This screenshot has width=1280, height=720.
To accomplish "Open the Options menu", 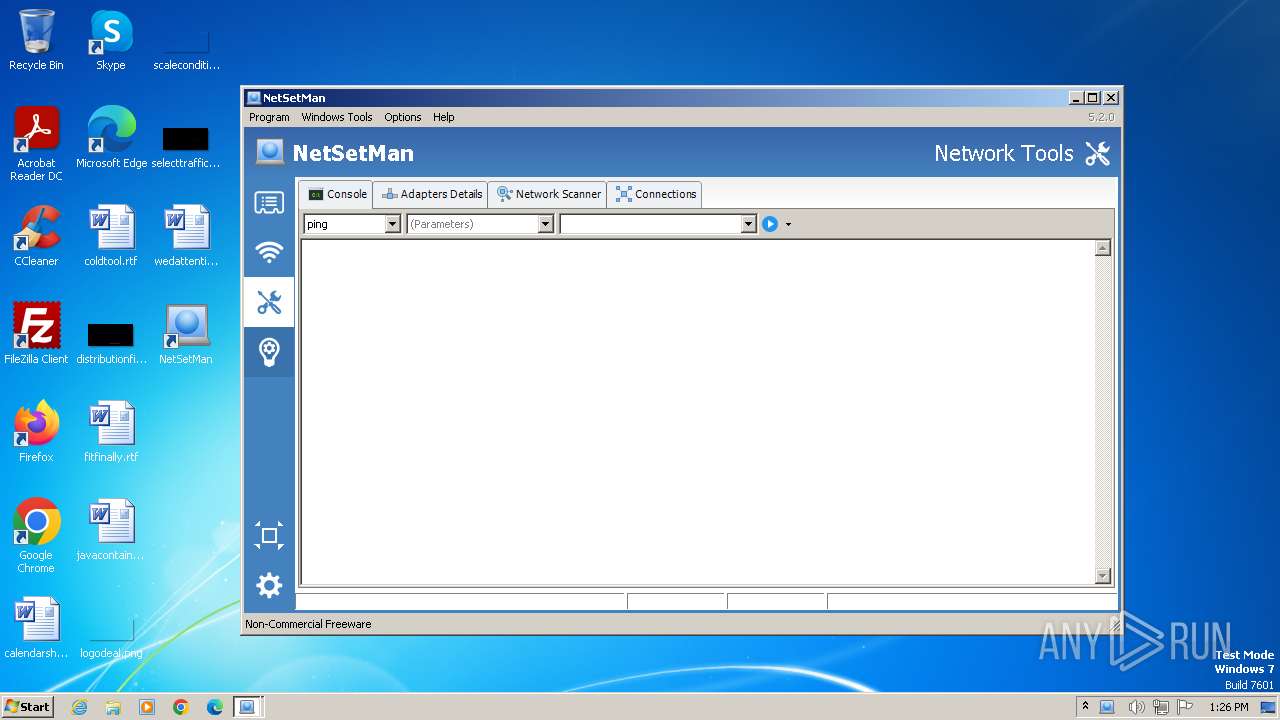I will click(x=403, y=117).
